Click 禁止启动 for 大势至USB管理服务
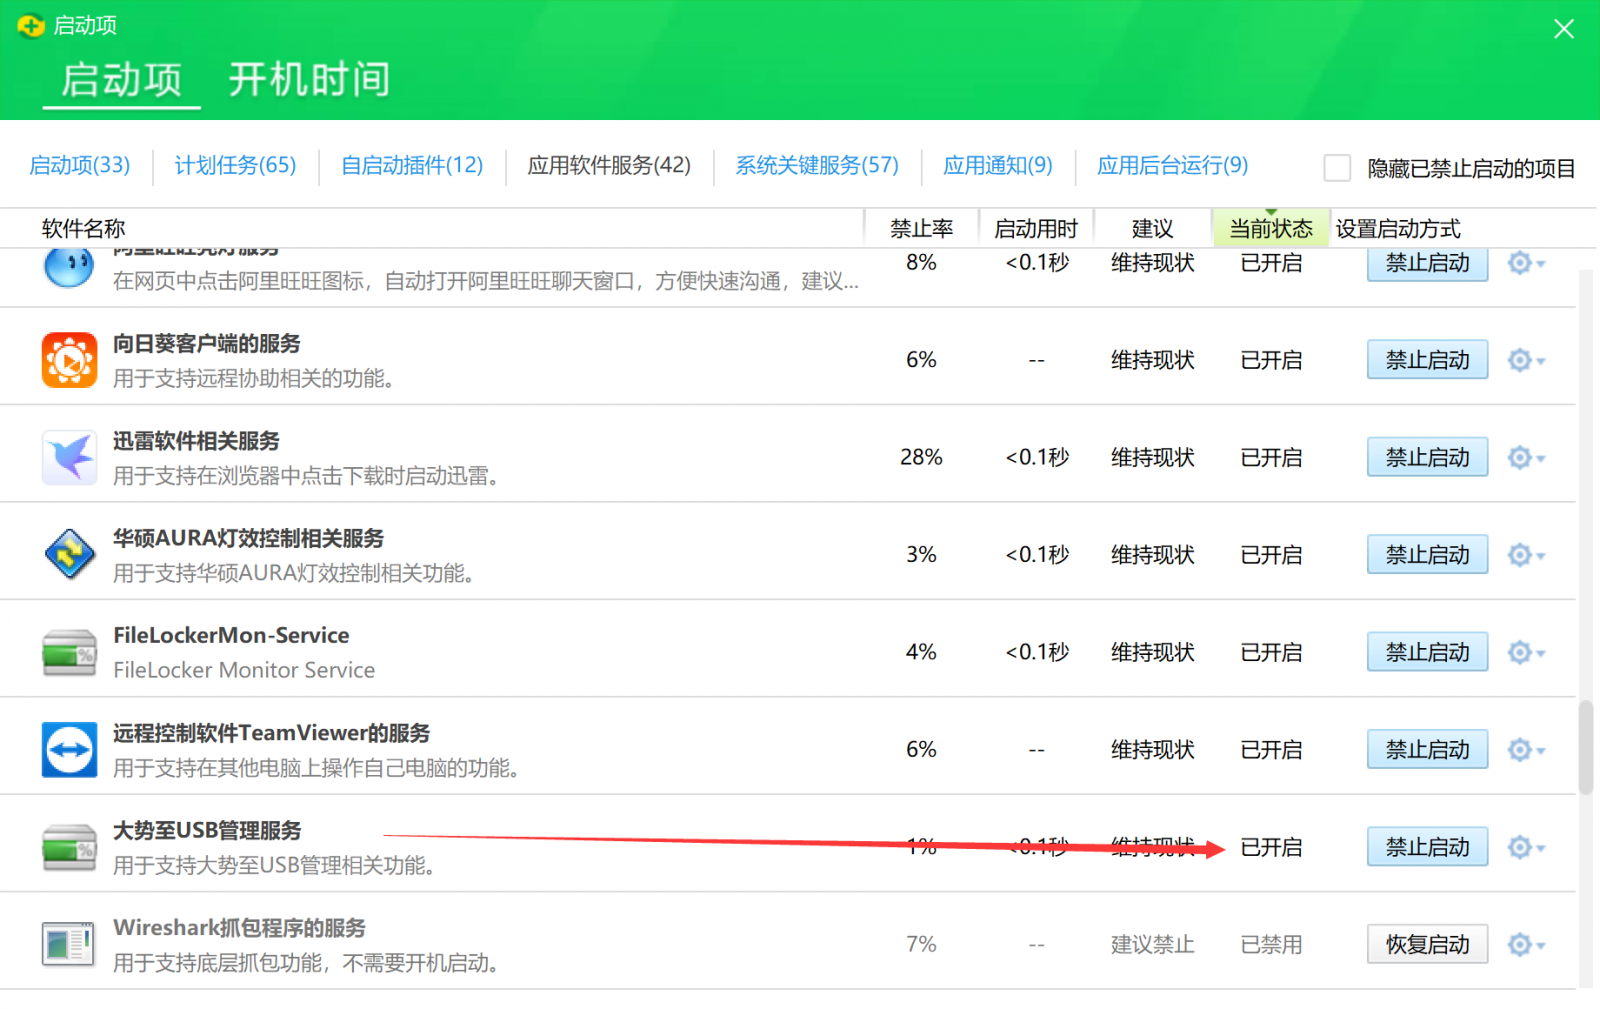The image size is (1600, 1009). point(1427,847)
